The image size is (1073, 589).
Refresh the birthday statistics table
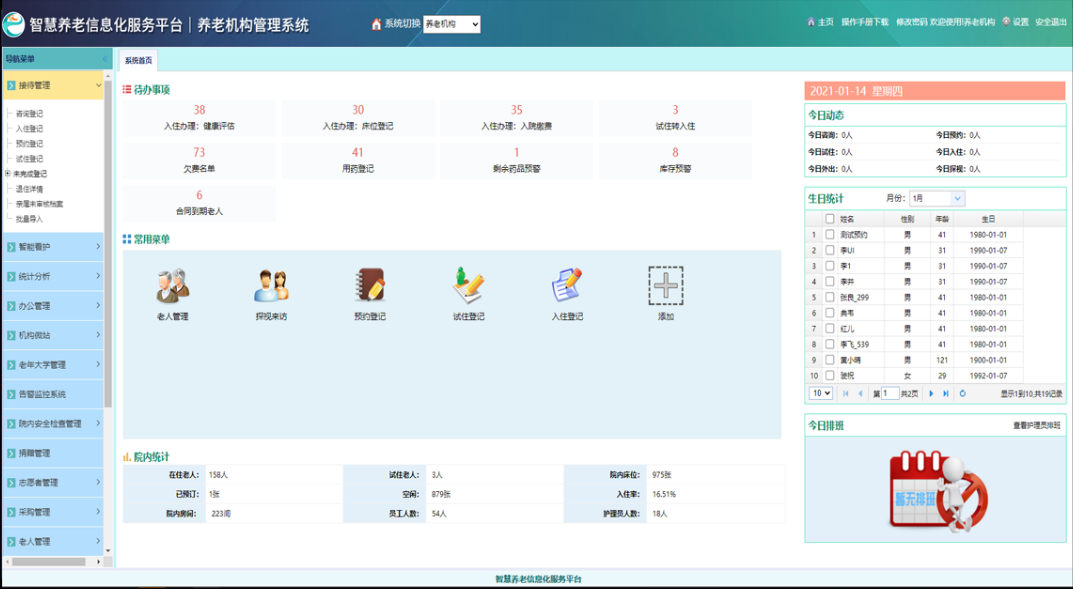click(963, 393)
